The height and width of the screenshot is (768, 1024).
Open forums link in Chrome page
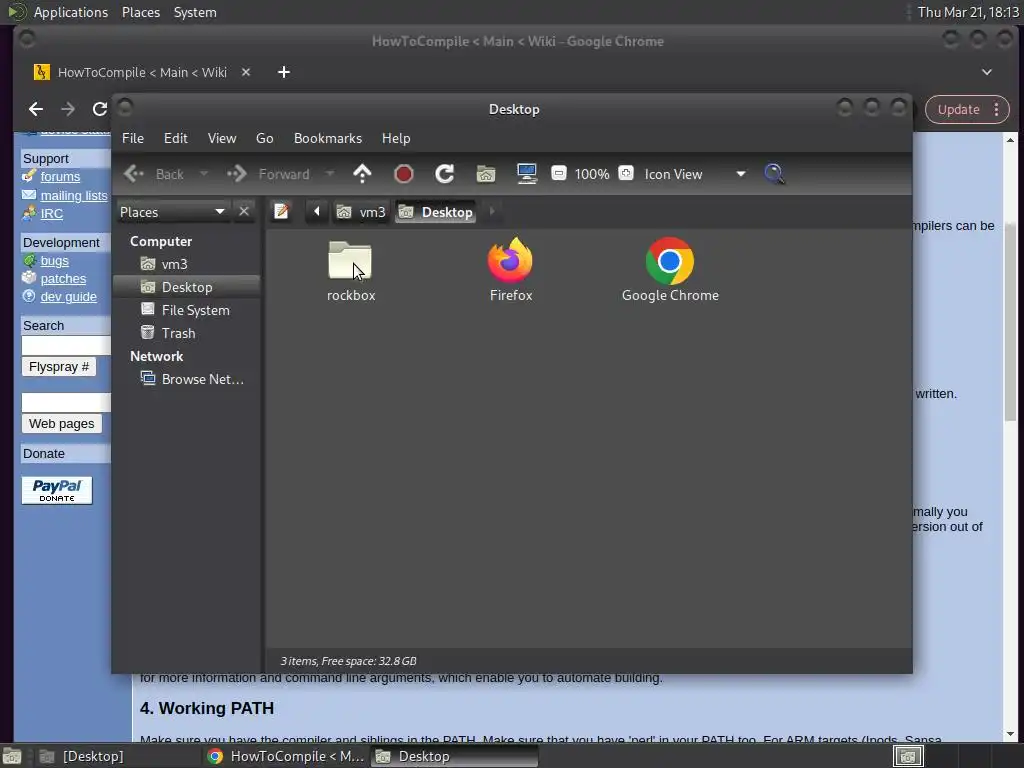pos(60,176)
